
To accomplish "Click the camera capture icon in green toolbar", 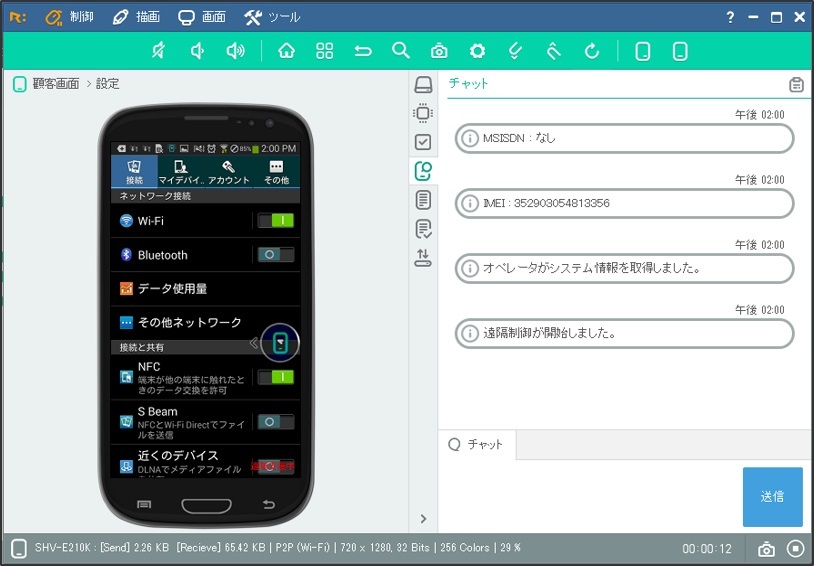I will [439, 51].
